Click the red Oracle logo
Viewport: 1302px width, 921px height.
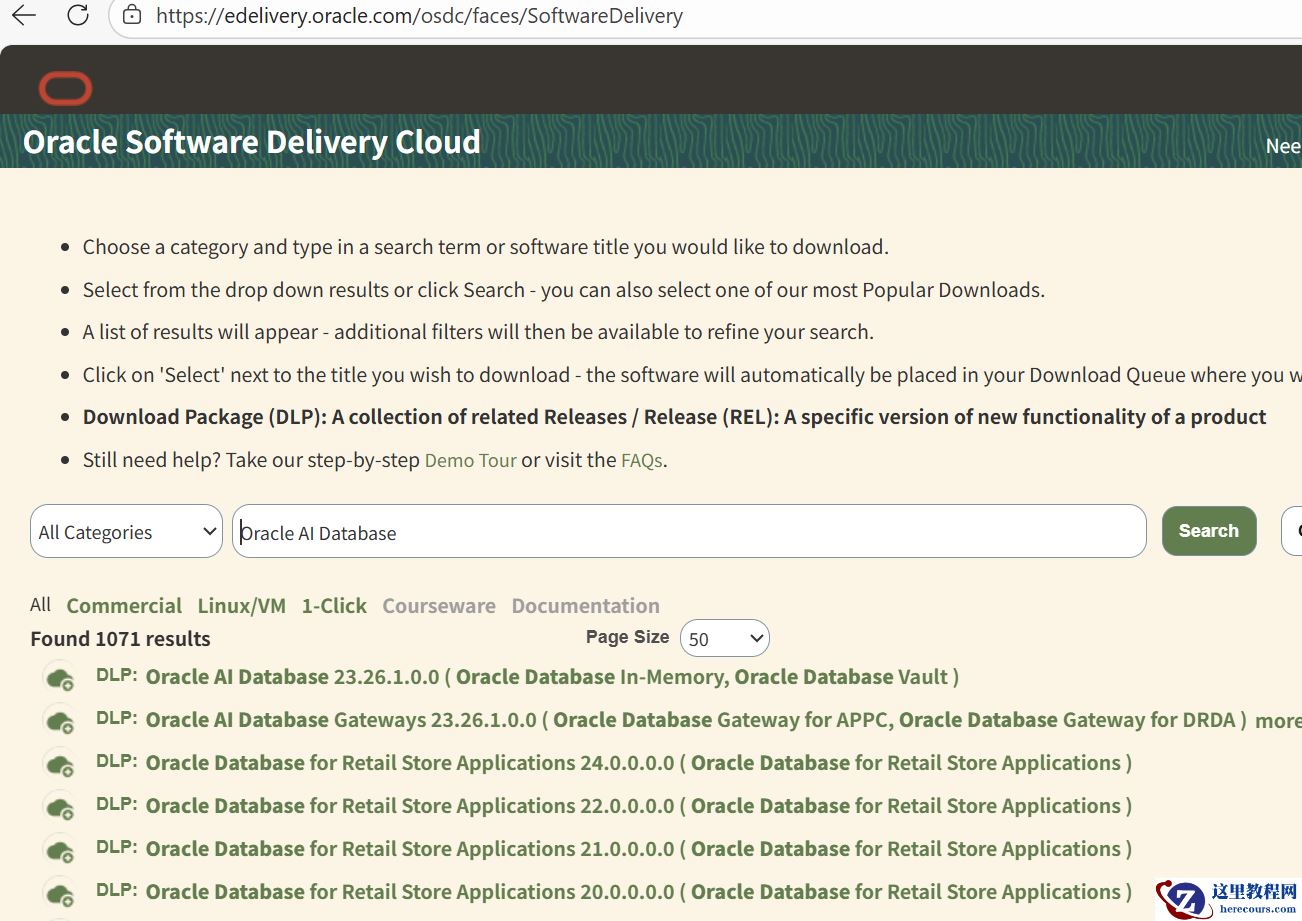point(66,89)
